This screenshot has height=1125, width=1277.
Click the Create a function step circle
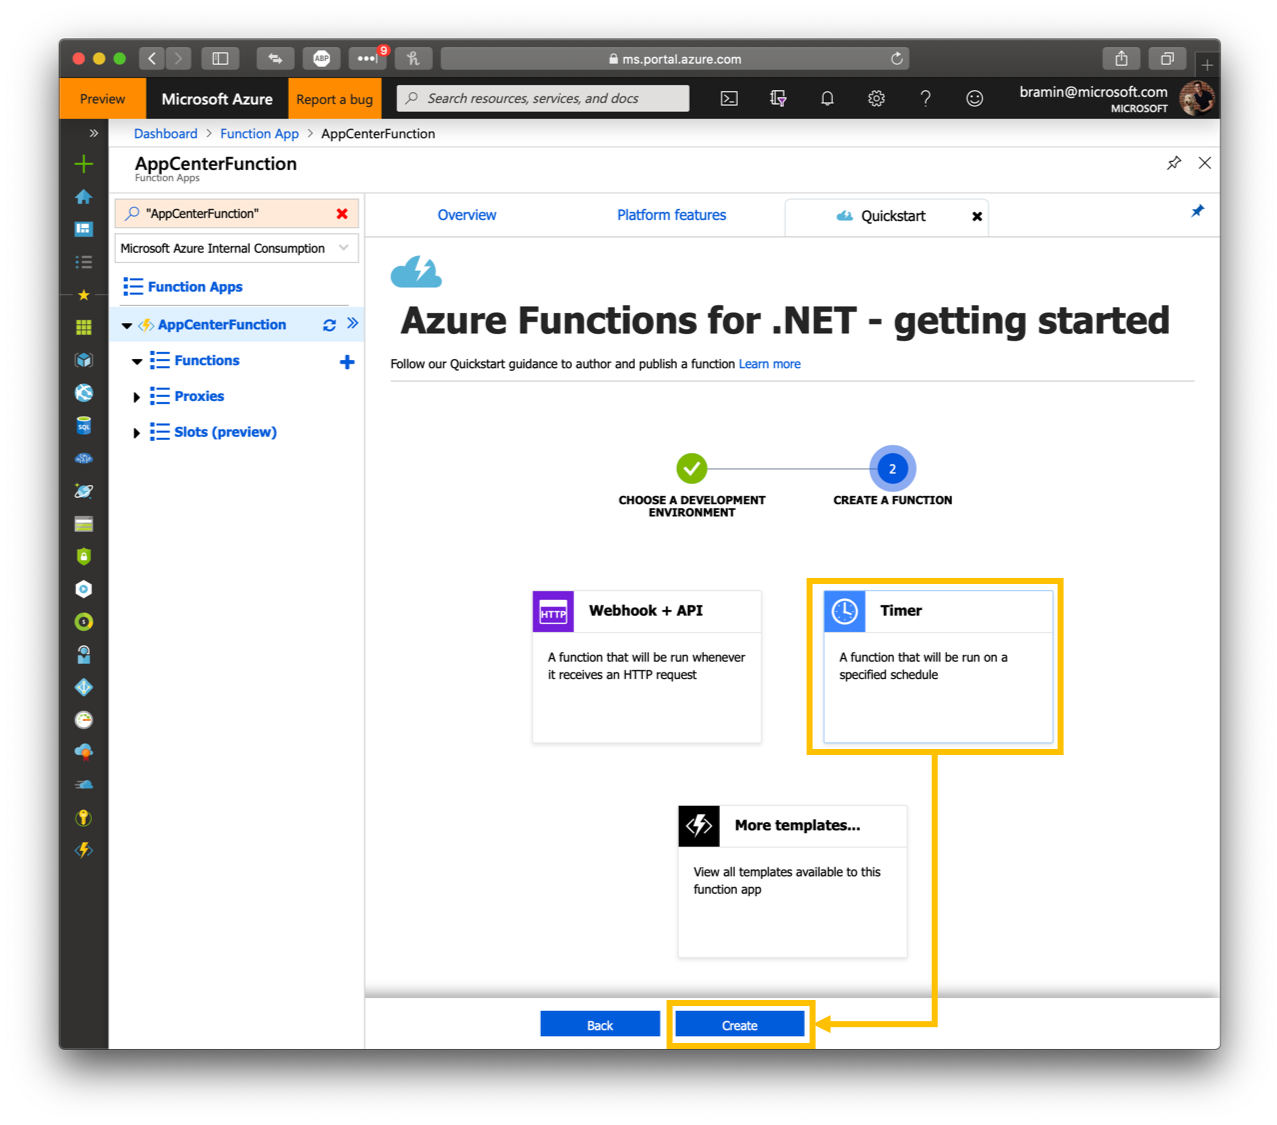(892, 468)
